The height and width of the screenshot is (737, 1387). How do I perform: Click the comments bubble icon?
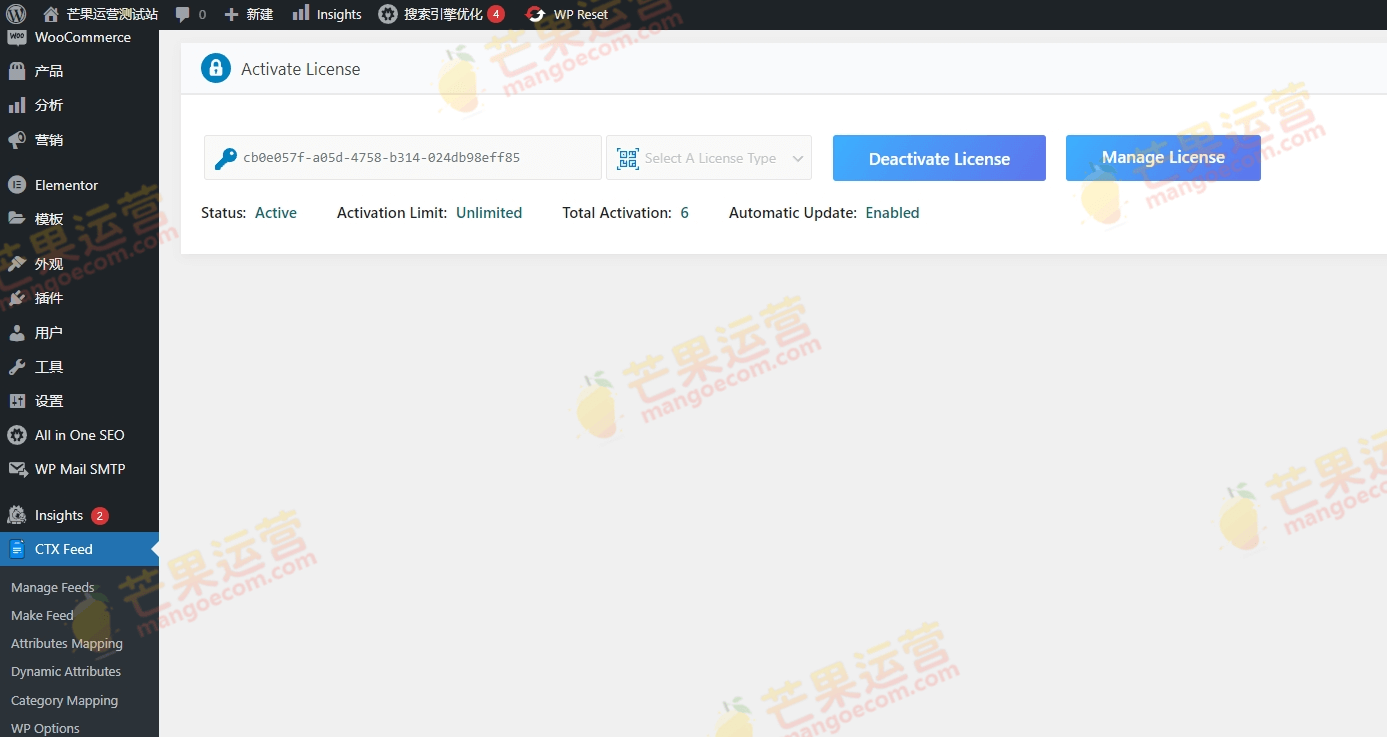click(183, 14)
